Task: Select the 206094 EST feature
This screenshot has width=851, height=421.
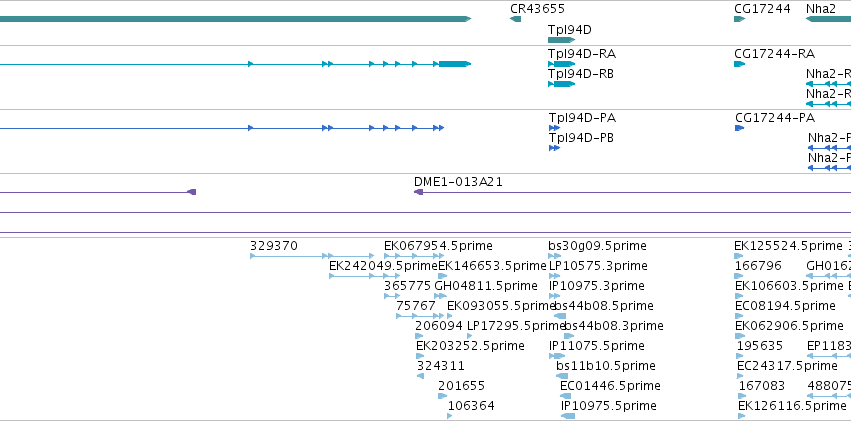Action: (419, 336)
